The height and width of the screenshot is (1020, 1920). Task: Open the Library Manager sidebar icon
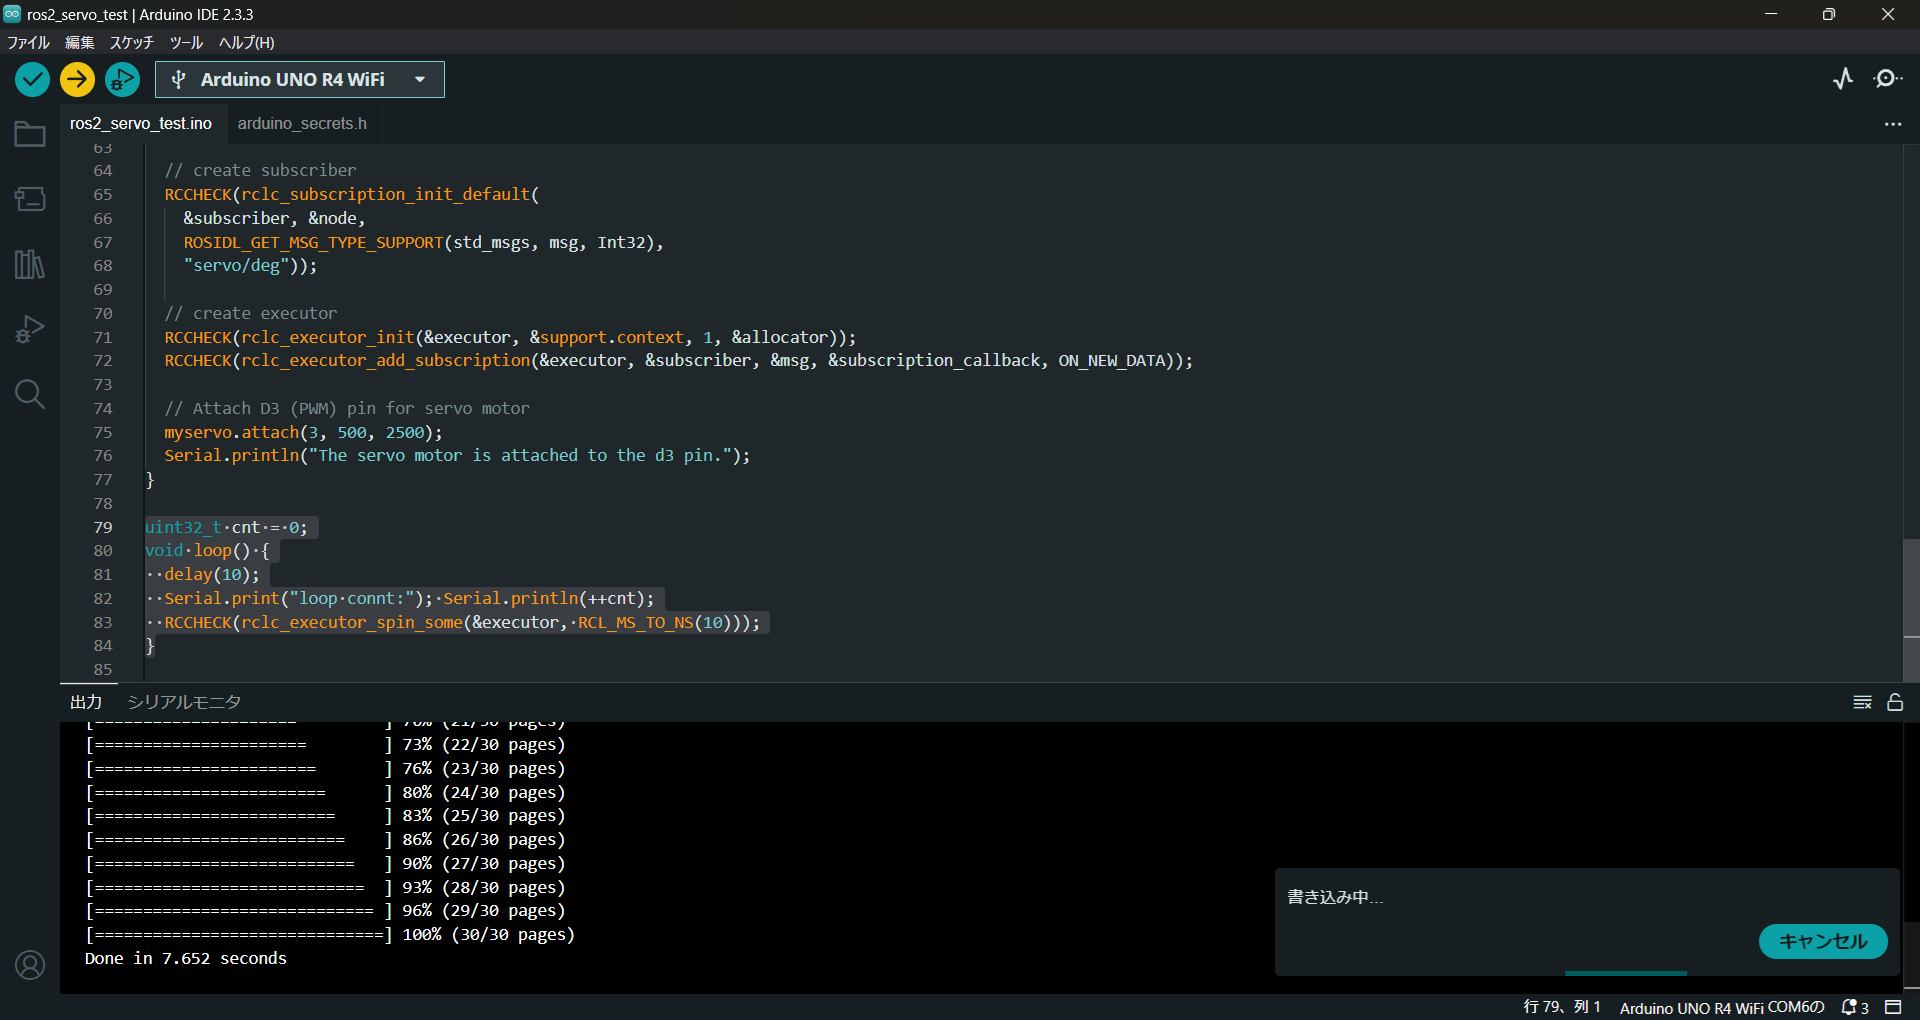pos(30,264)
